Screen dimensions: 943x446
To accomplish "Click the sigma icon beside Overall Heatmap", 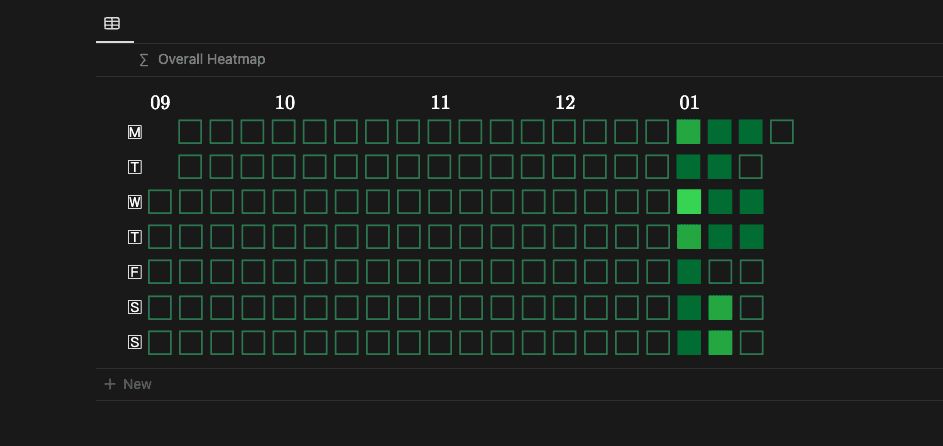I will click(144, 60).
